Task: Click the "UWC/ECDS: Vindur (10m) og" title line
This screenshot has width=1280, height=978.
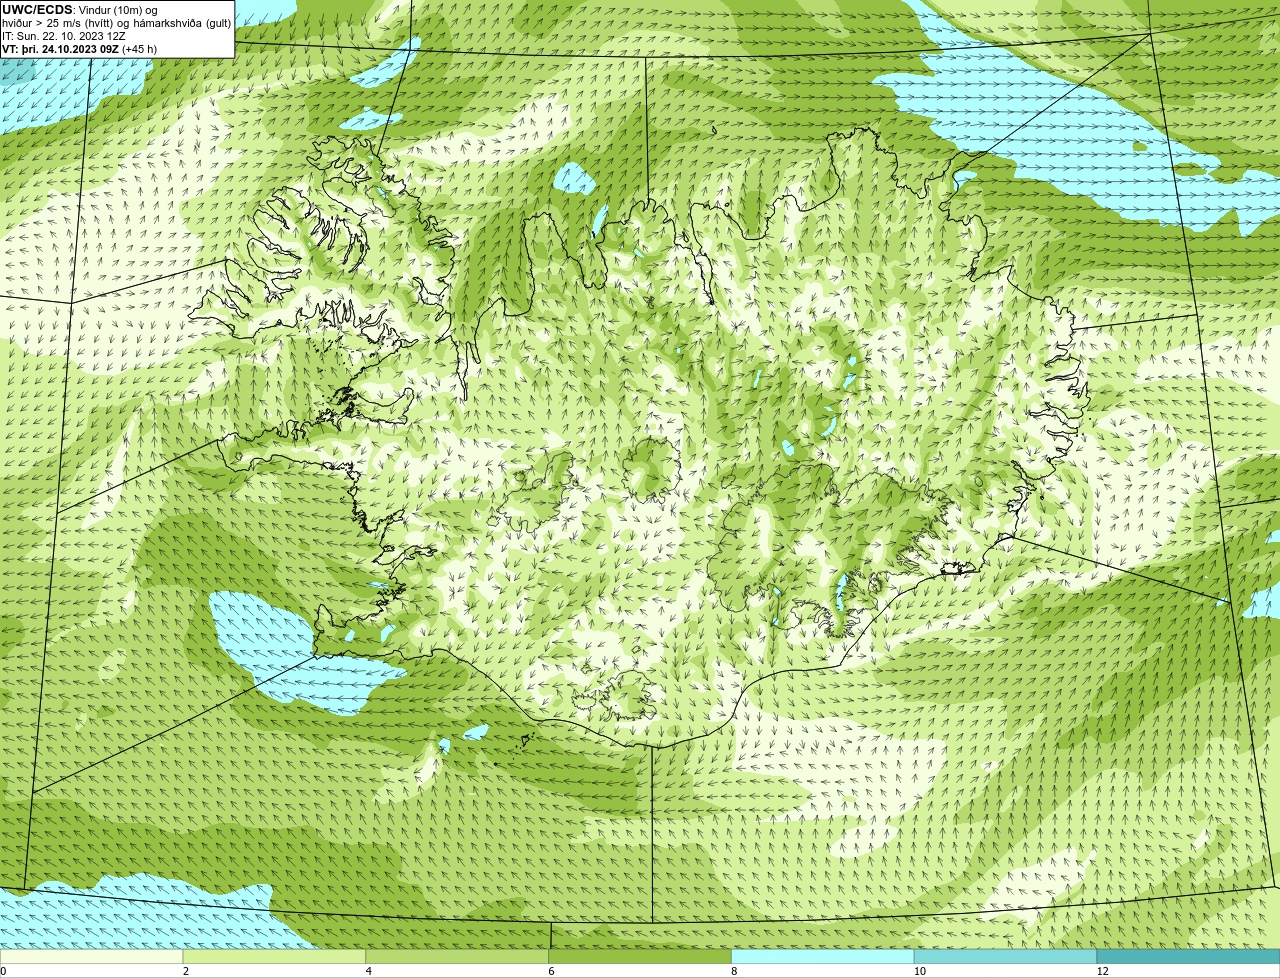Action: tap(80, 10)
